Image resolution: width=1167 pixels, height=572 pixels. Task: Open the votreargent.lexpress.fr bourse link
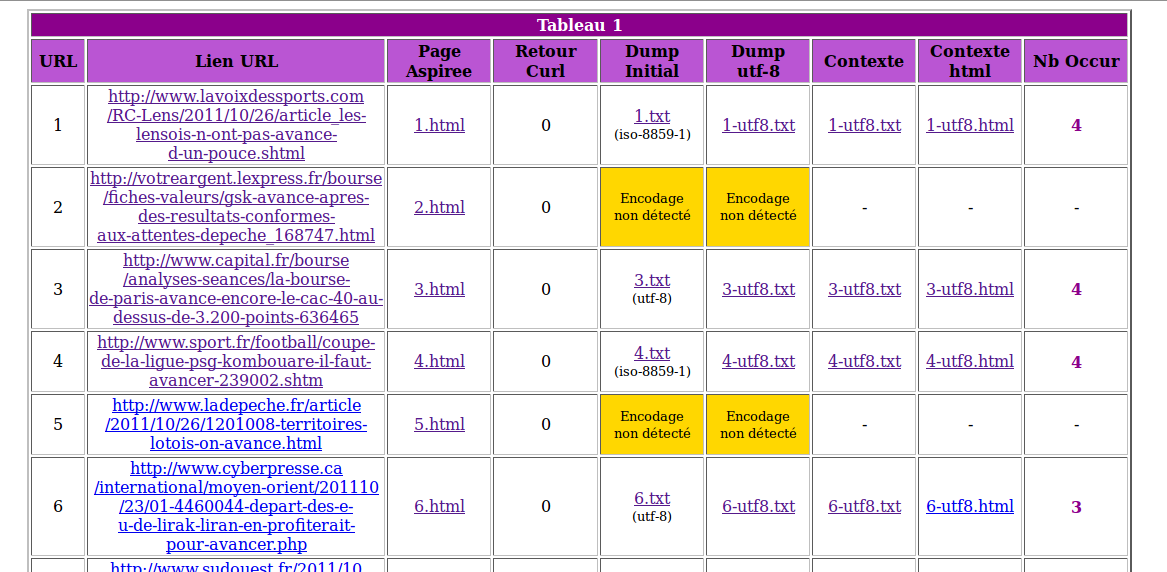(x=236, y=207)
